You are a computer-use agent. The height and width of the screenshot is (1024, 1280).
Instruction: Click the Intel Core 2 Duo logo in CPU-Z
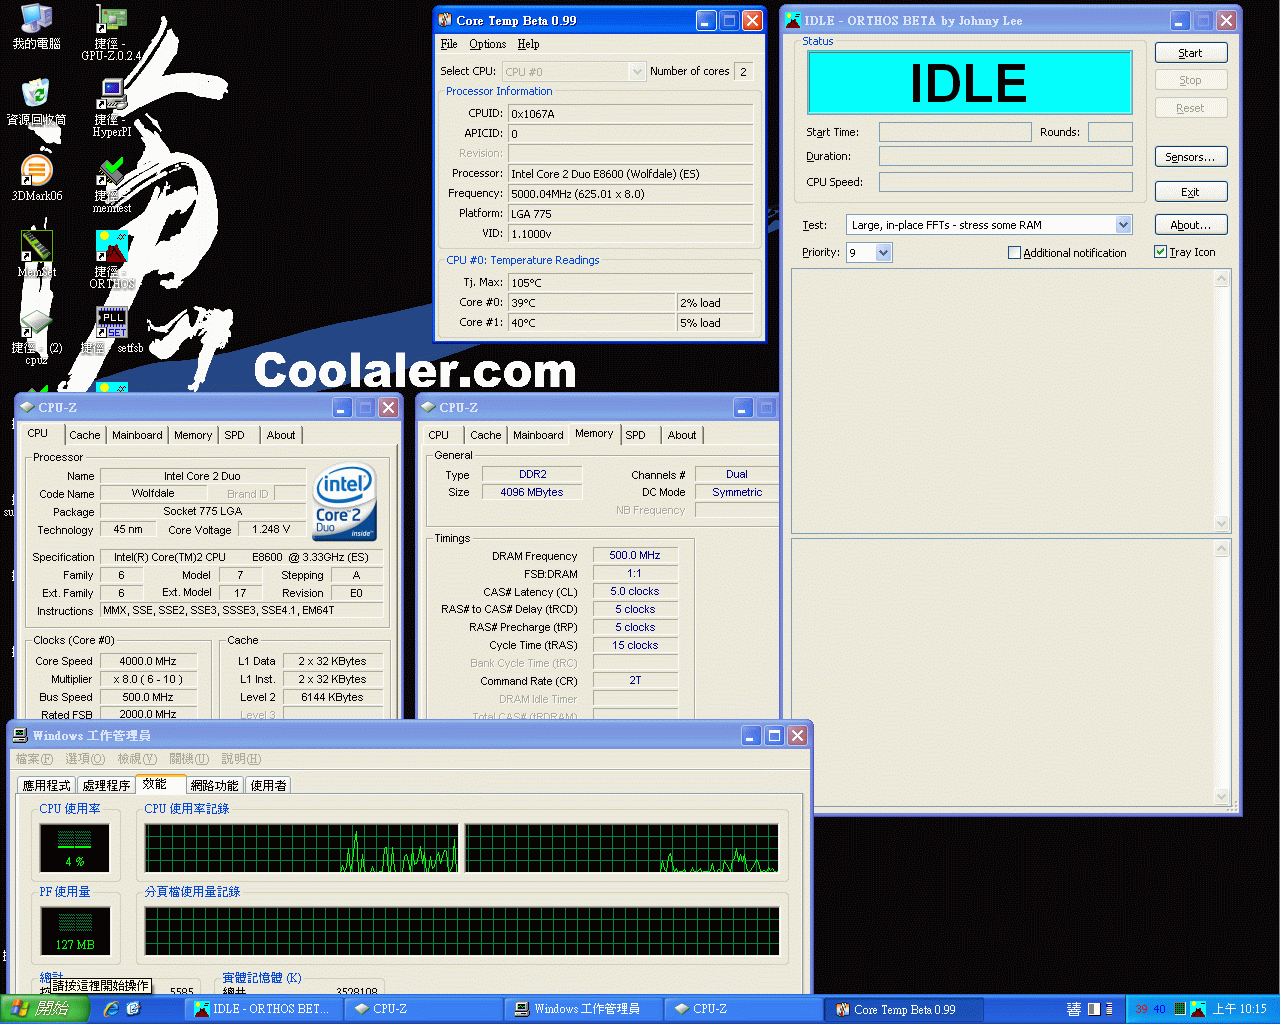pos(345,502)
